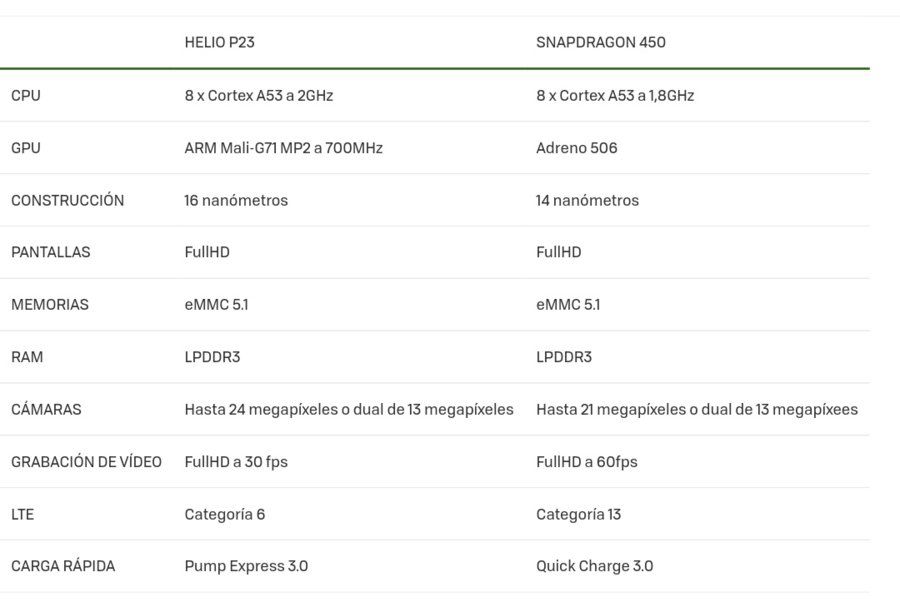The height and width of the screenshot is (607, 900).
Task: Click the Categoría 6 cell
Action: pos(224,514)
